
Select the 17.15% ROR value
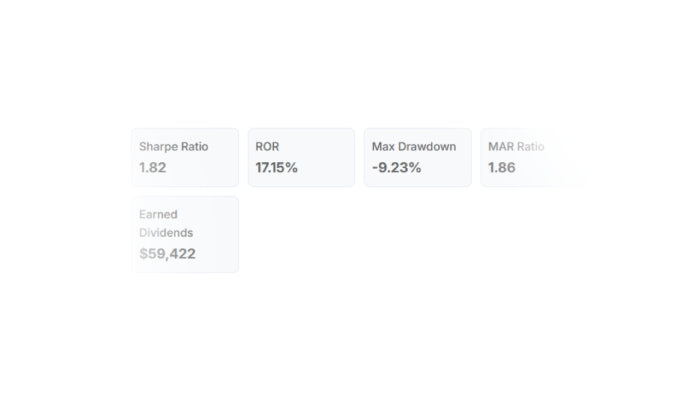(276, 168)
